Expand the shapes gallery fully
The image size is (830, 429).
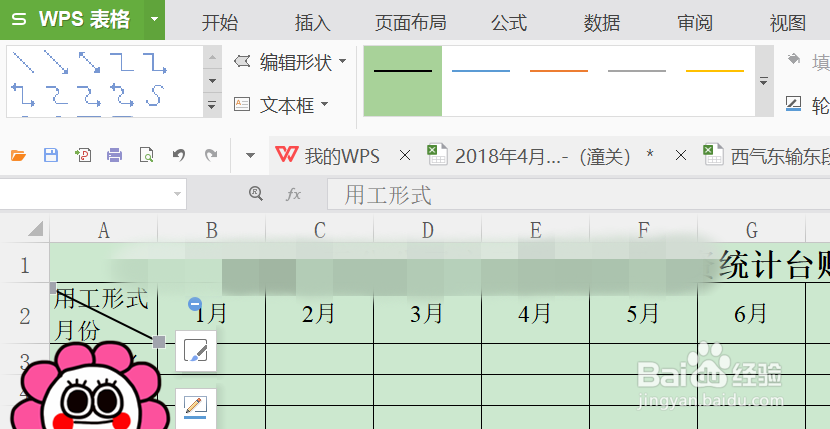pos(212,105)
